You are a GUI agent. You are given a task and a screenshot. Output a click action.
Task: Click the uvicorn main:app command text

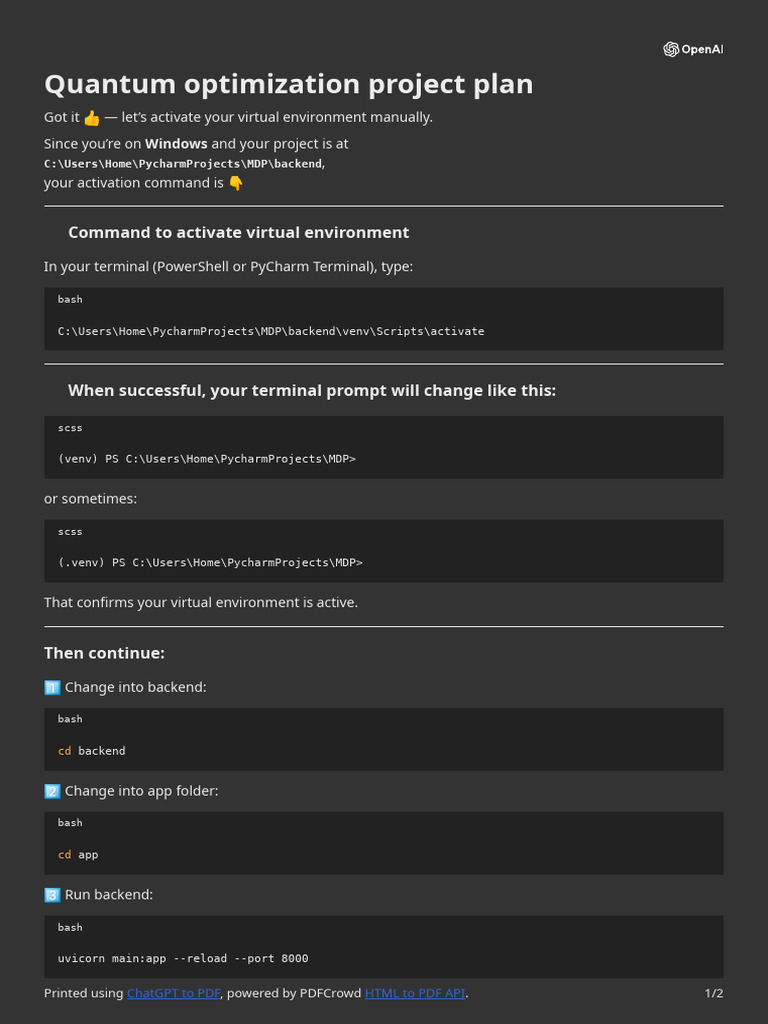click(183, 959)
